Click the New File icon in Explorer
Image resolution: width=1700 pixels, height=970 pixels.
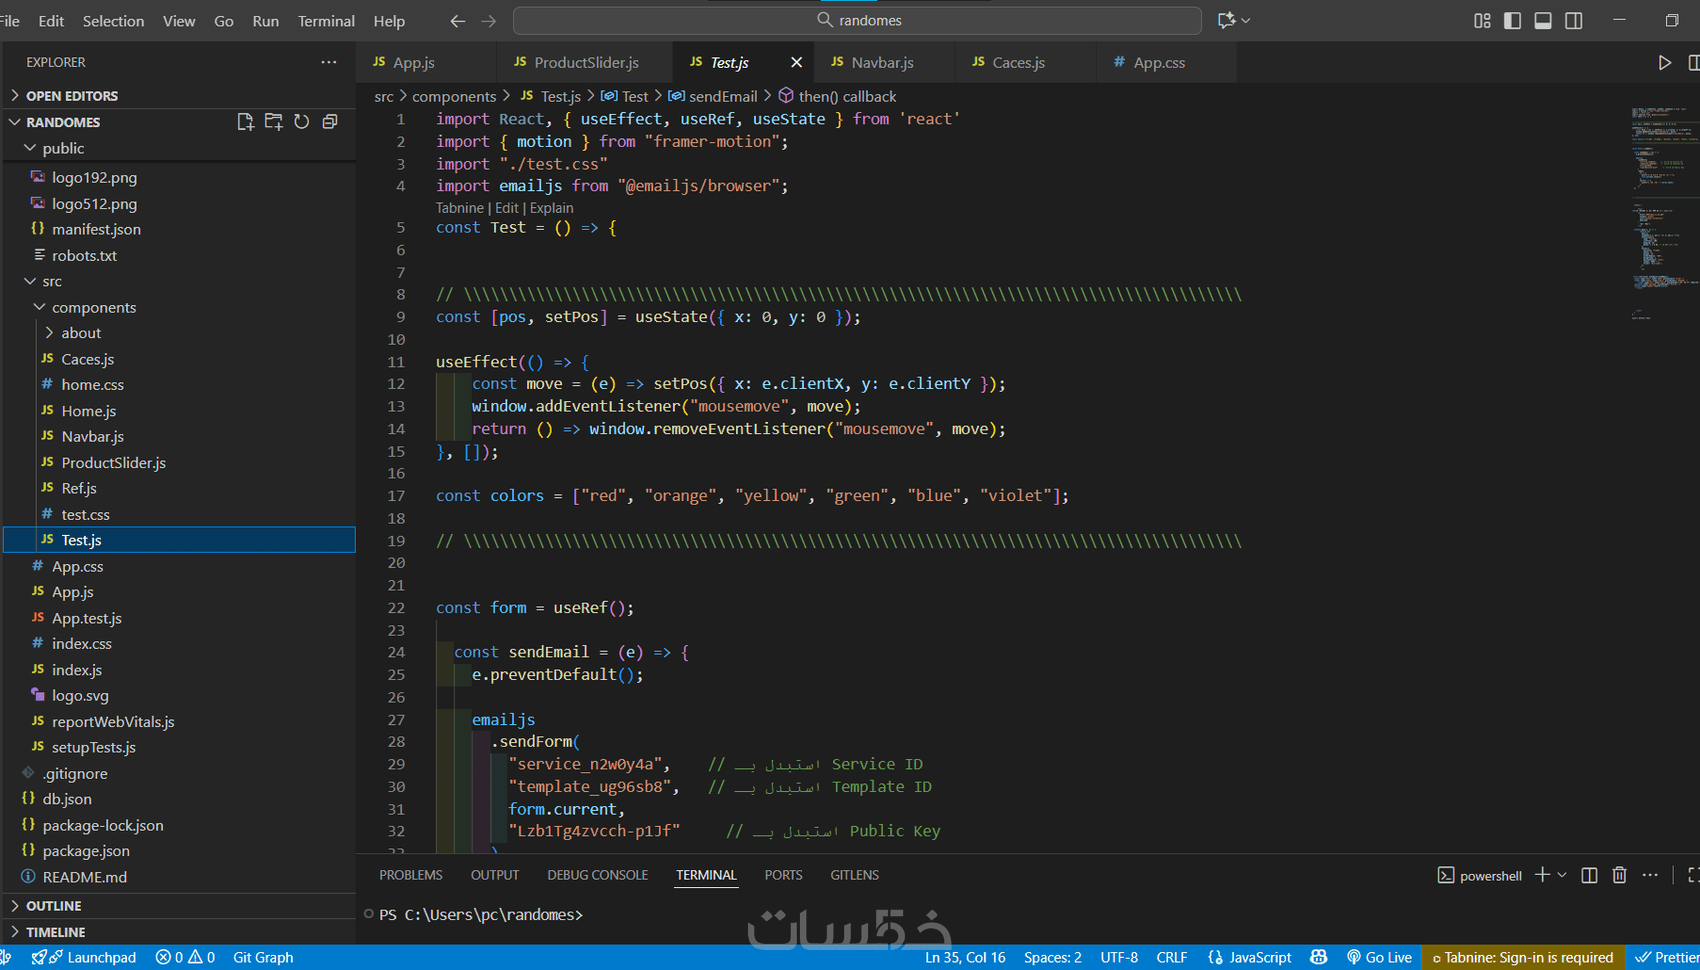[x=245, y=122]
